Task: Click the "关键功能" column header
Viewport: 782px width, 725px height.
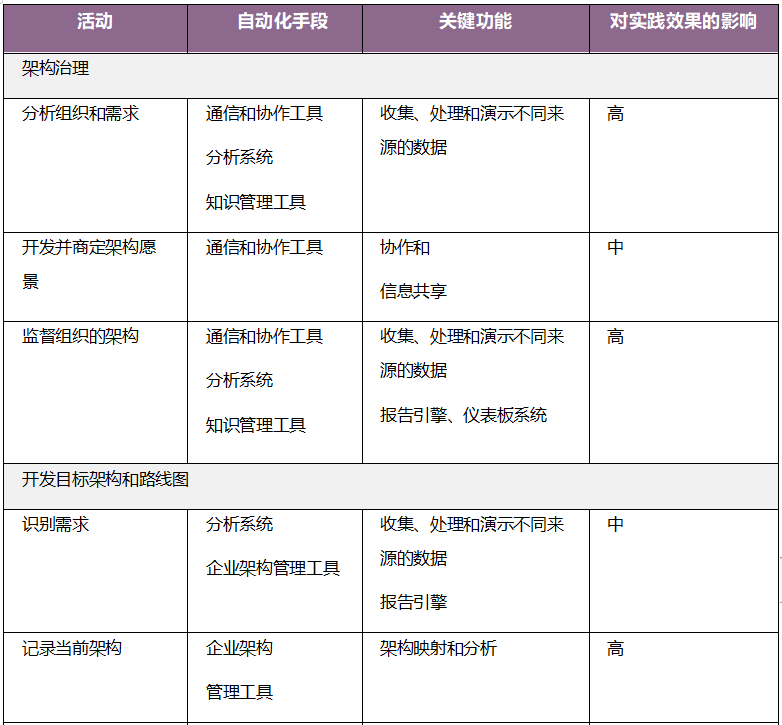Action: 475,21
